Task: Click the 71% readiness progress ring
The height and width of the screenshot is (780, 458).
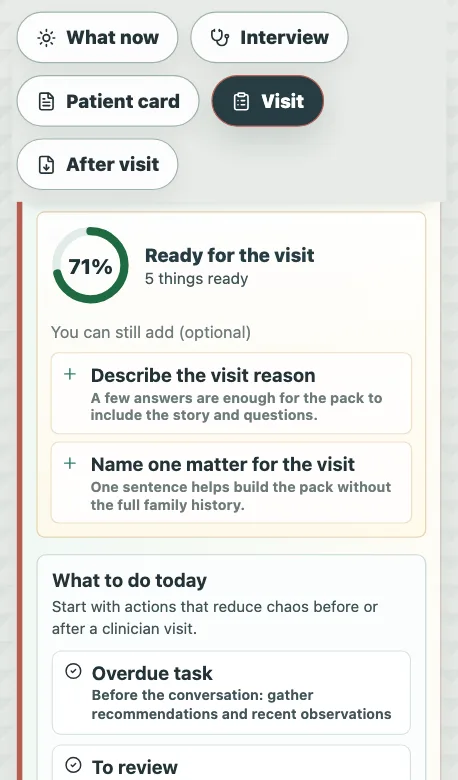Action: coord(91,266)
